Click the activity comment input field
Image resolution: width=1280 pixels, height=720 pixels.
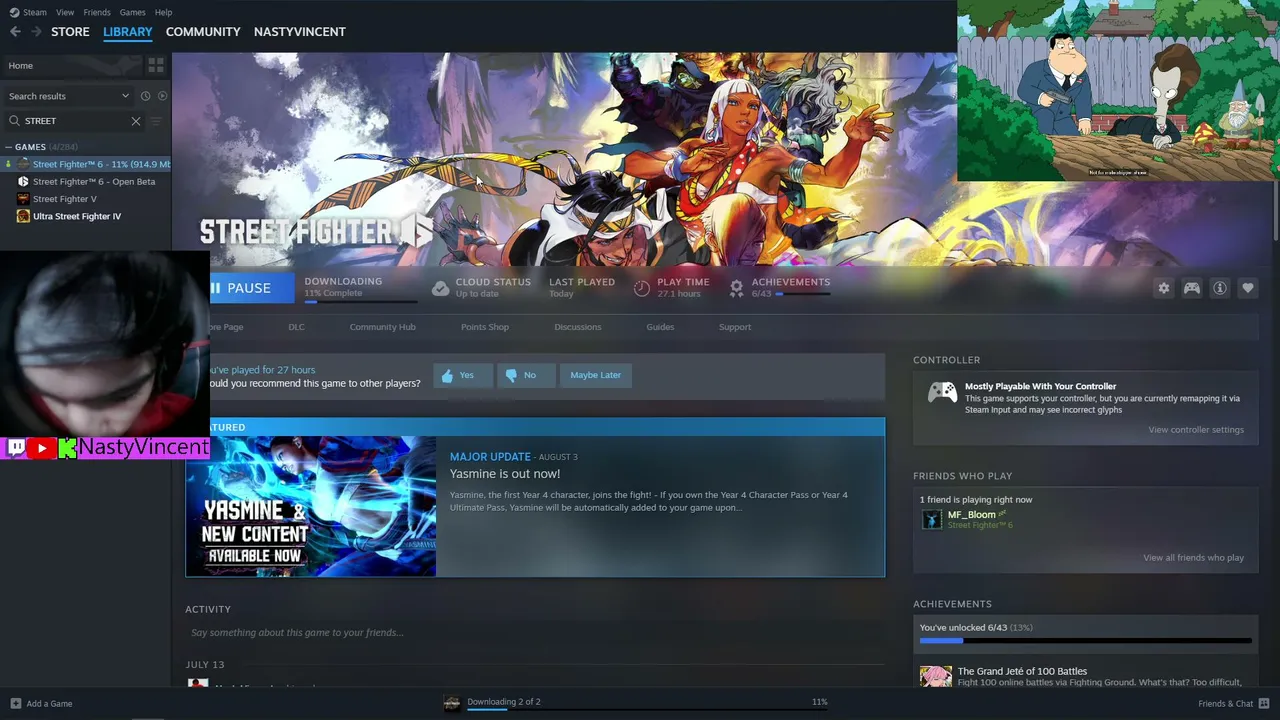pos(535,633)
